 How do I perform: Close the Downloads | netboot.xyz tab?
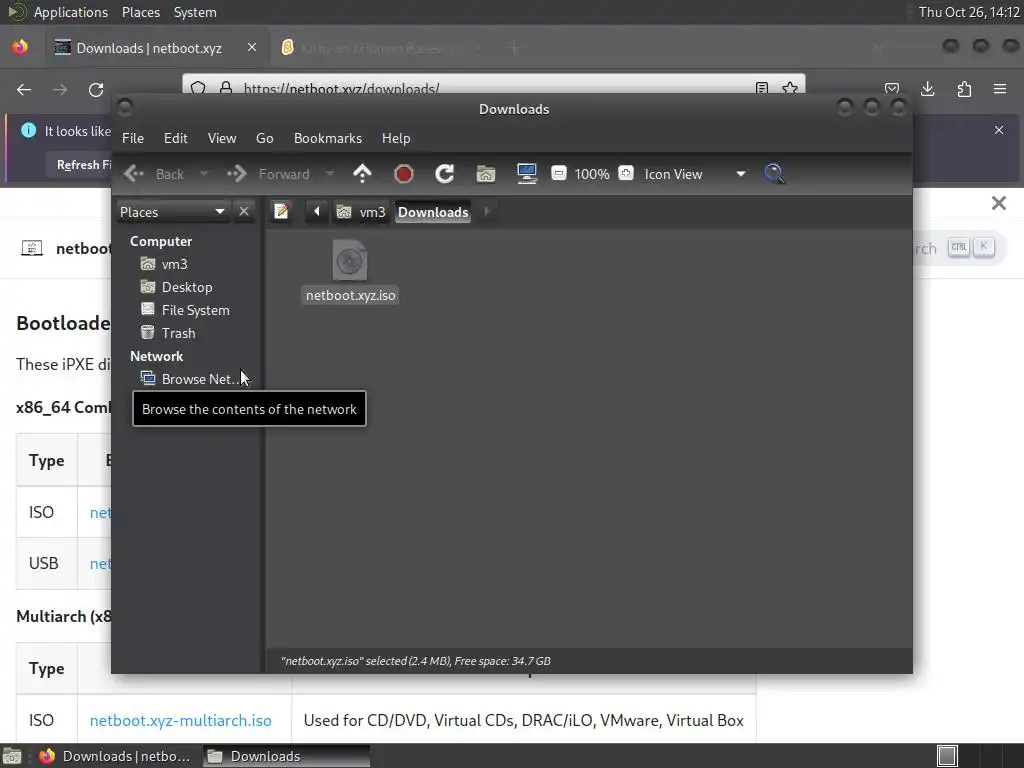[252, 48]
